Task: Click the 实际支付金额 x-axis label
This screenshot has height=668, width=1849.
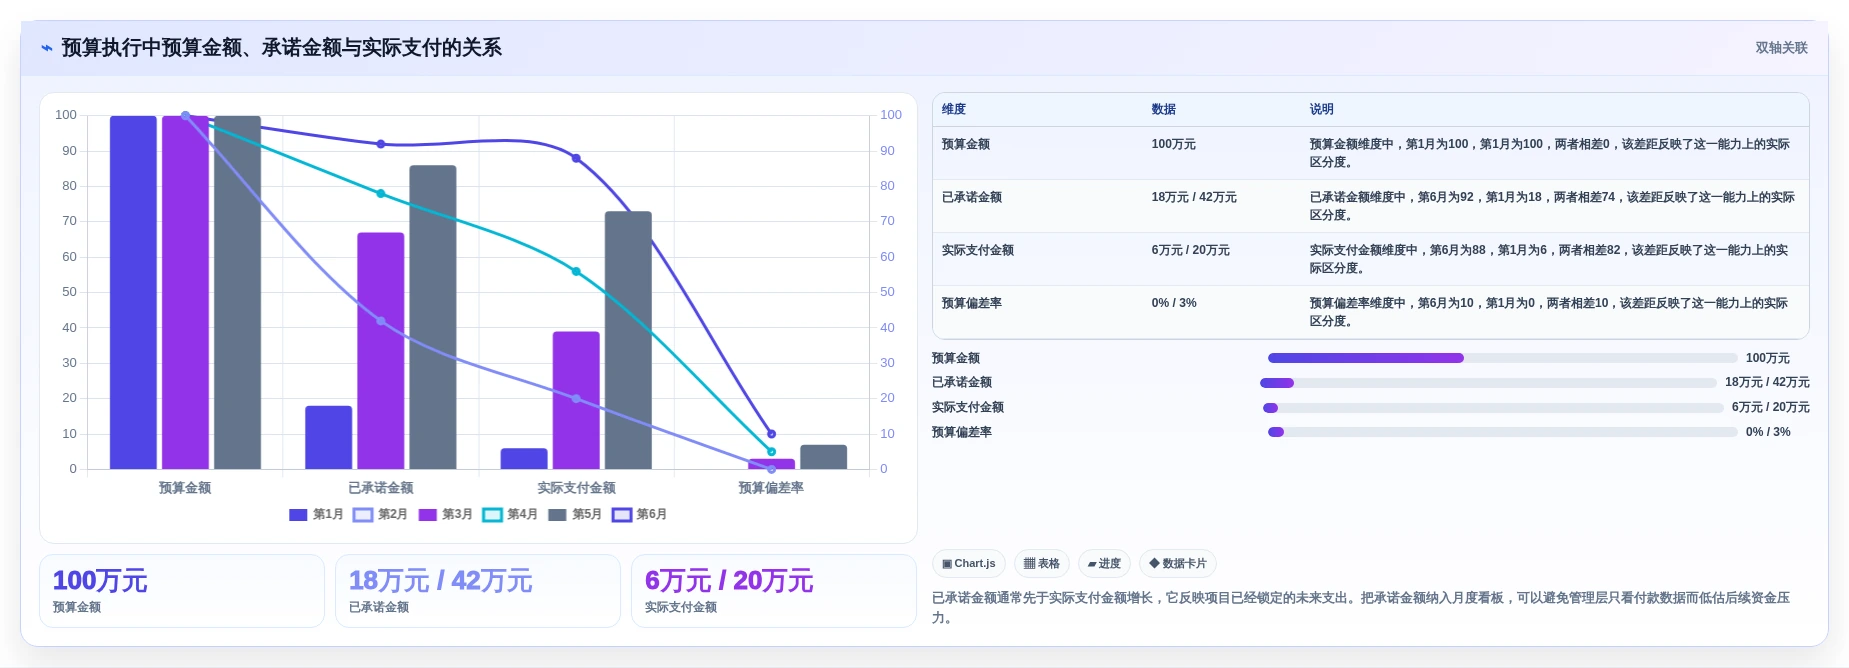Action: [x=576, y=488]
